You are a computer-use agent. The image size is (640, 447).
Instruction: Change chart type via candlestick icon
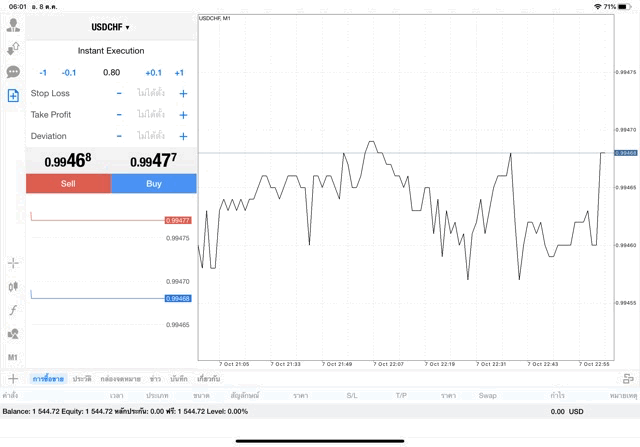click(13, 286)
